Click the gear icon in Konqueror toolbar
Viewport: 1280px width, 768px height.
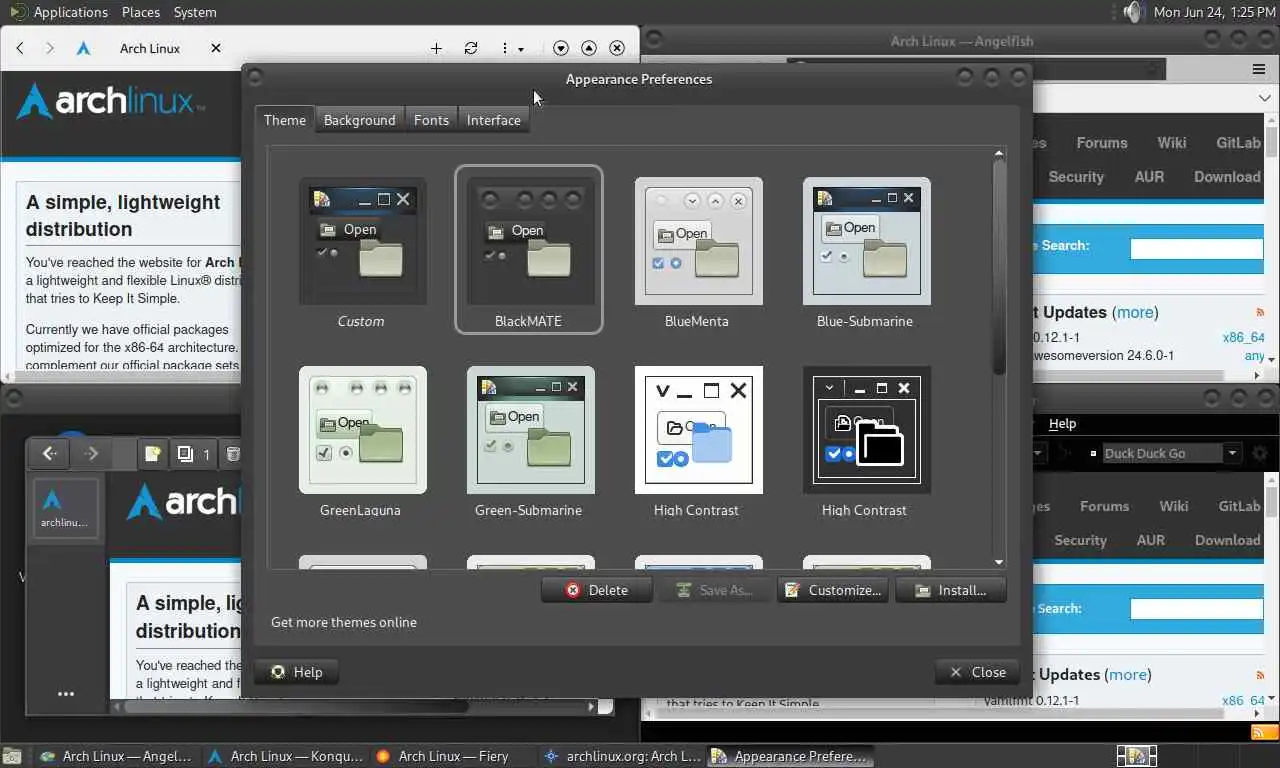[1260, 453]
